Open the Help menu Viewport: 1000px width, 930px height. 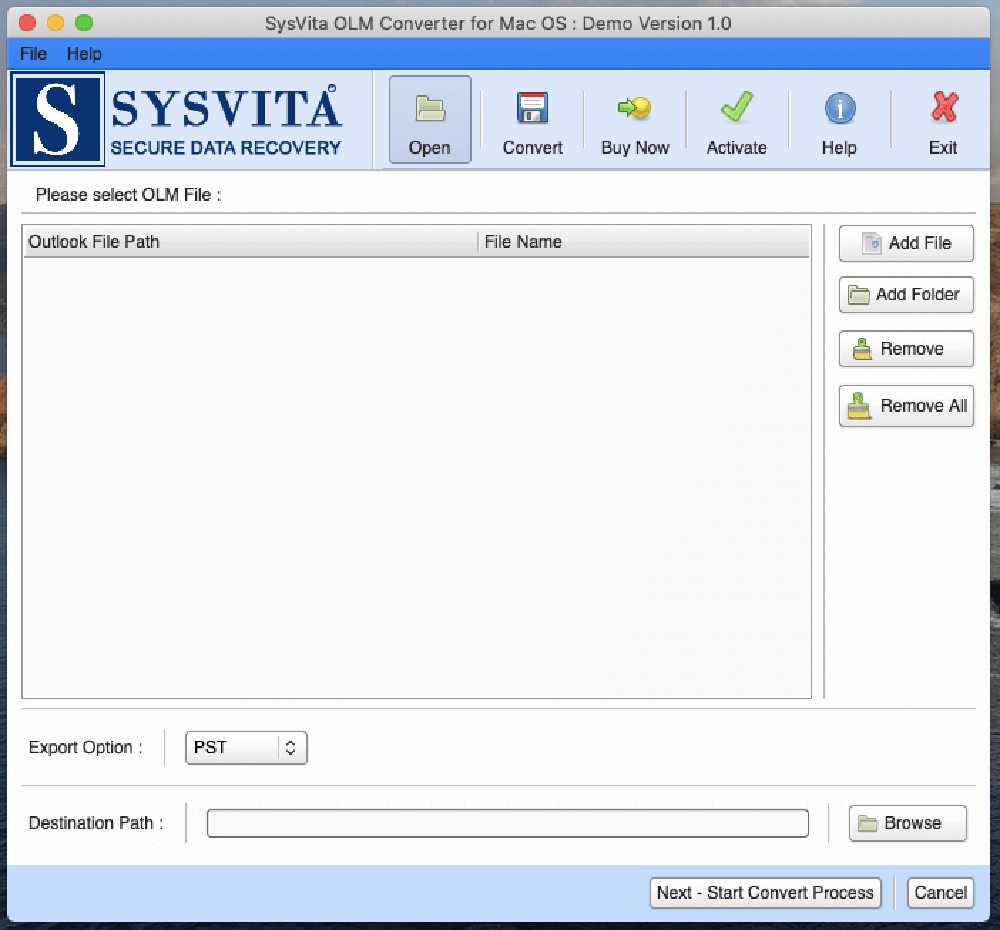pos(84,54)
